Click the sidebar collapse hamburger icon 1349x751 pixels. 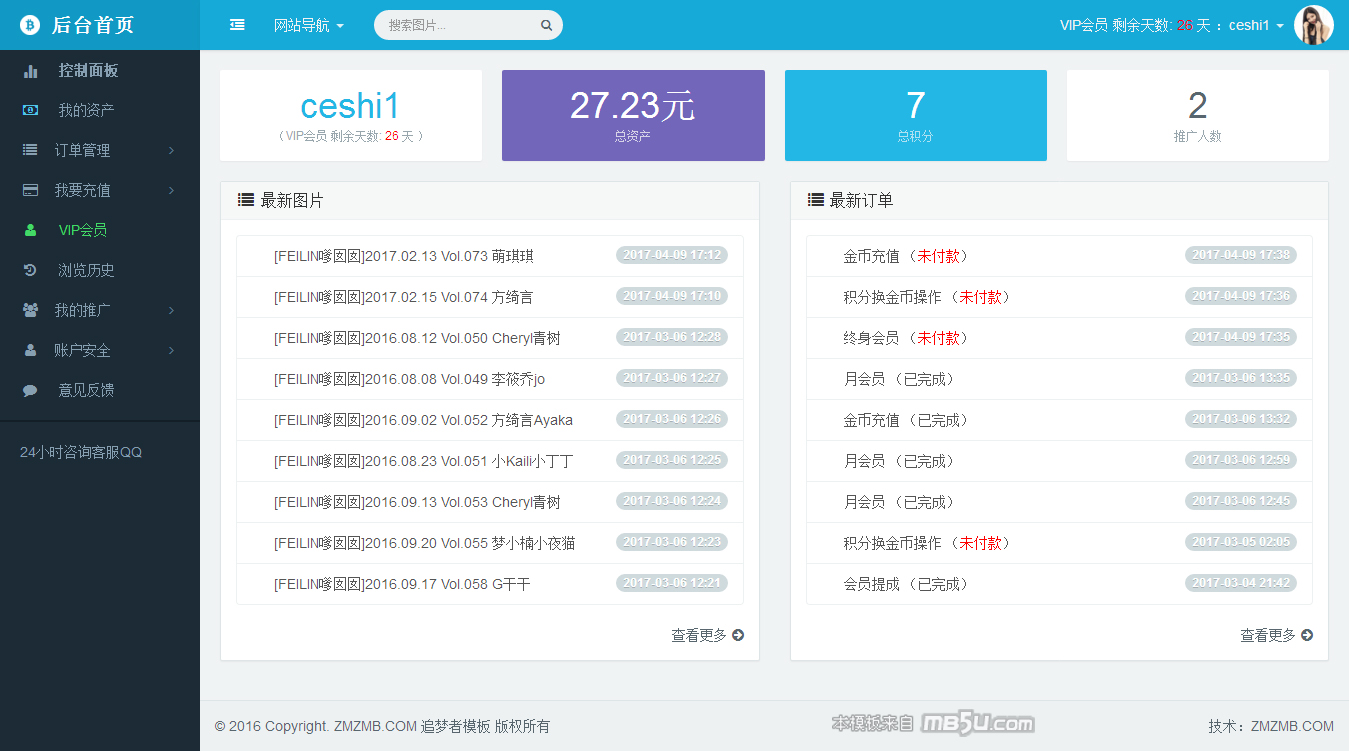(237, 25)
